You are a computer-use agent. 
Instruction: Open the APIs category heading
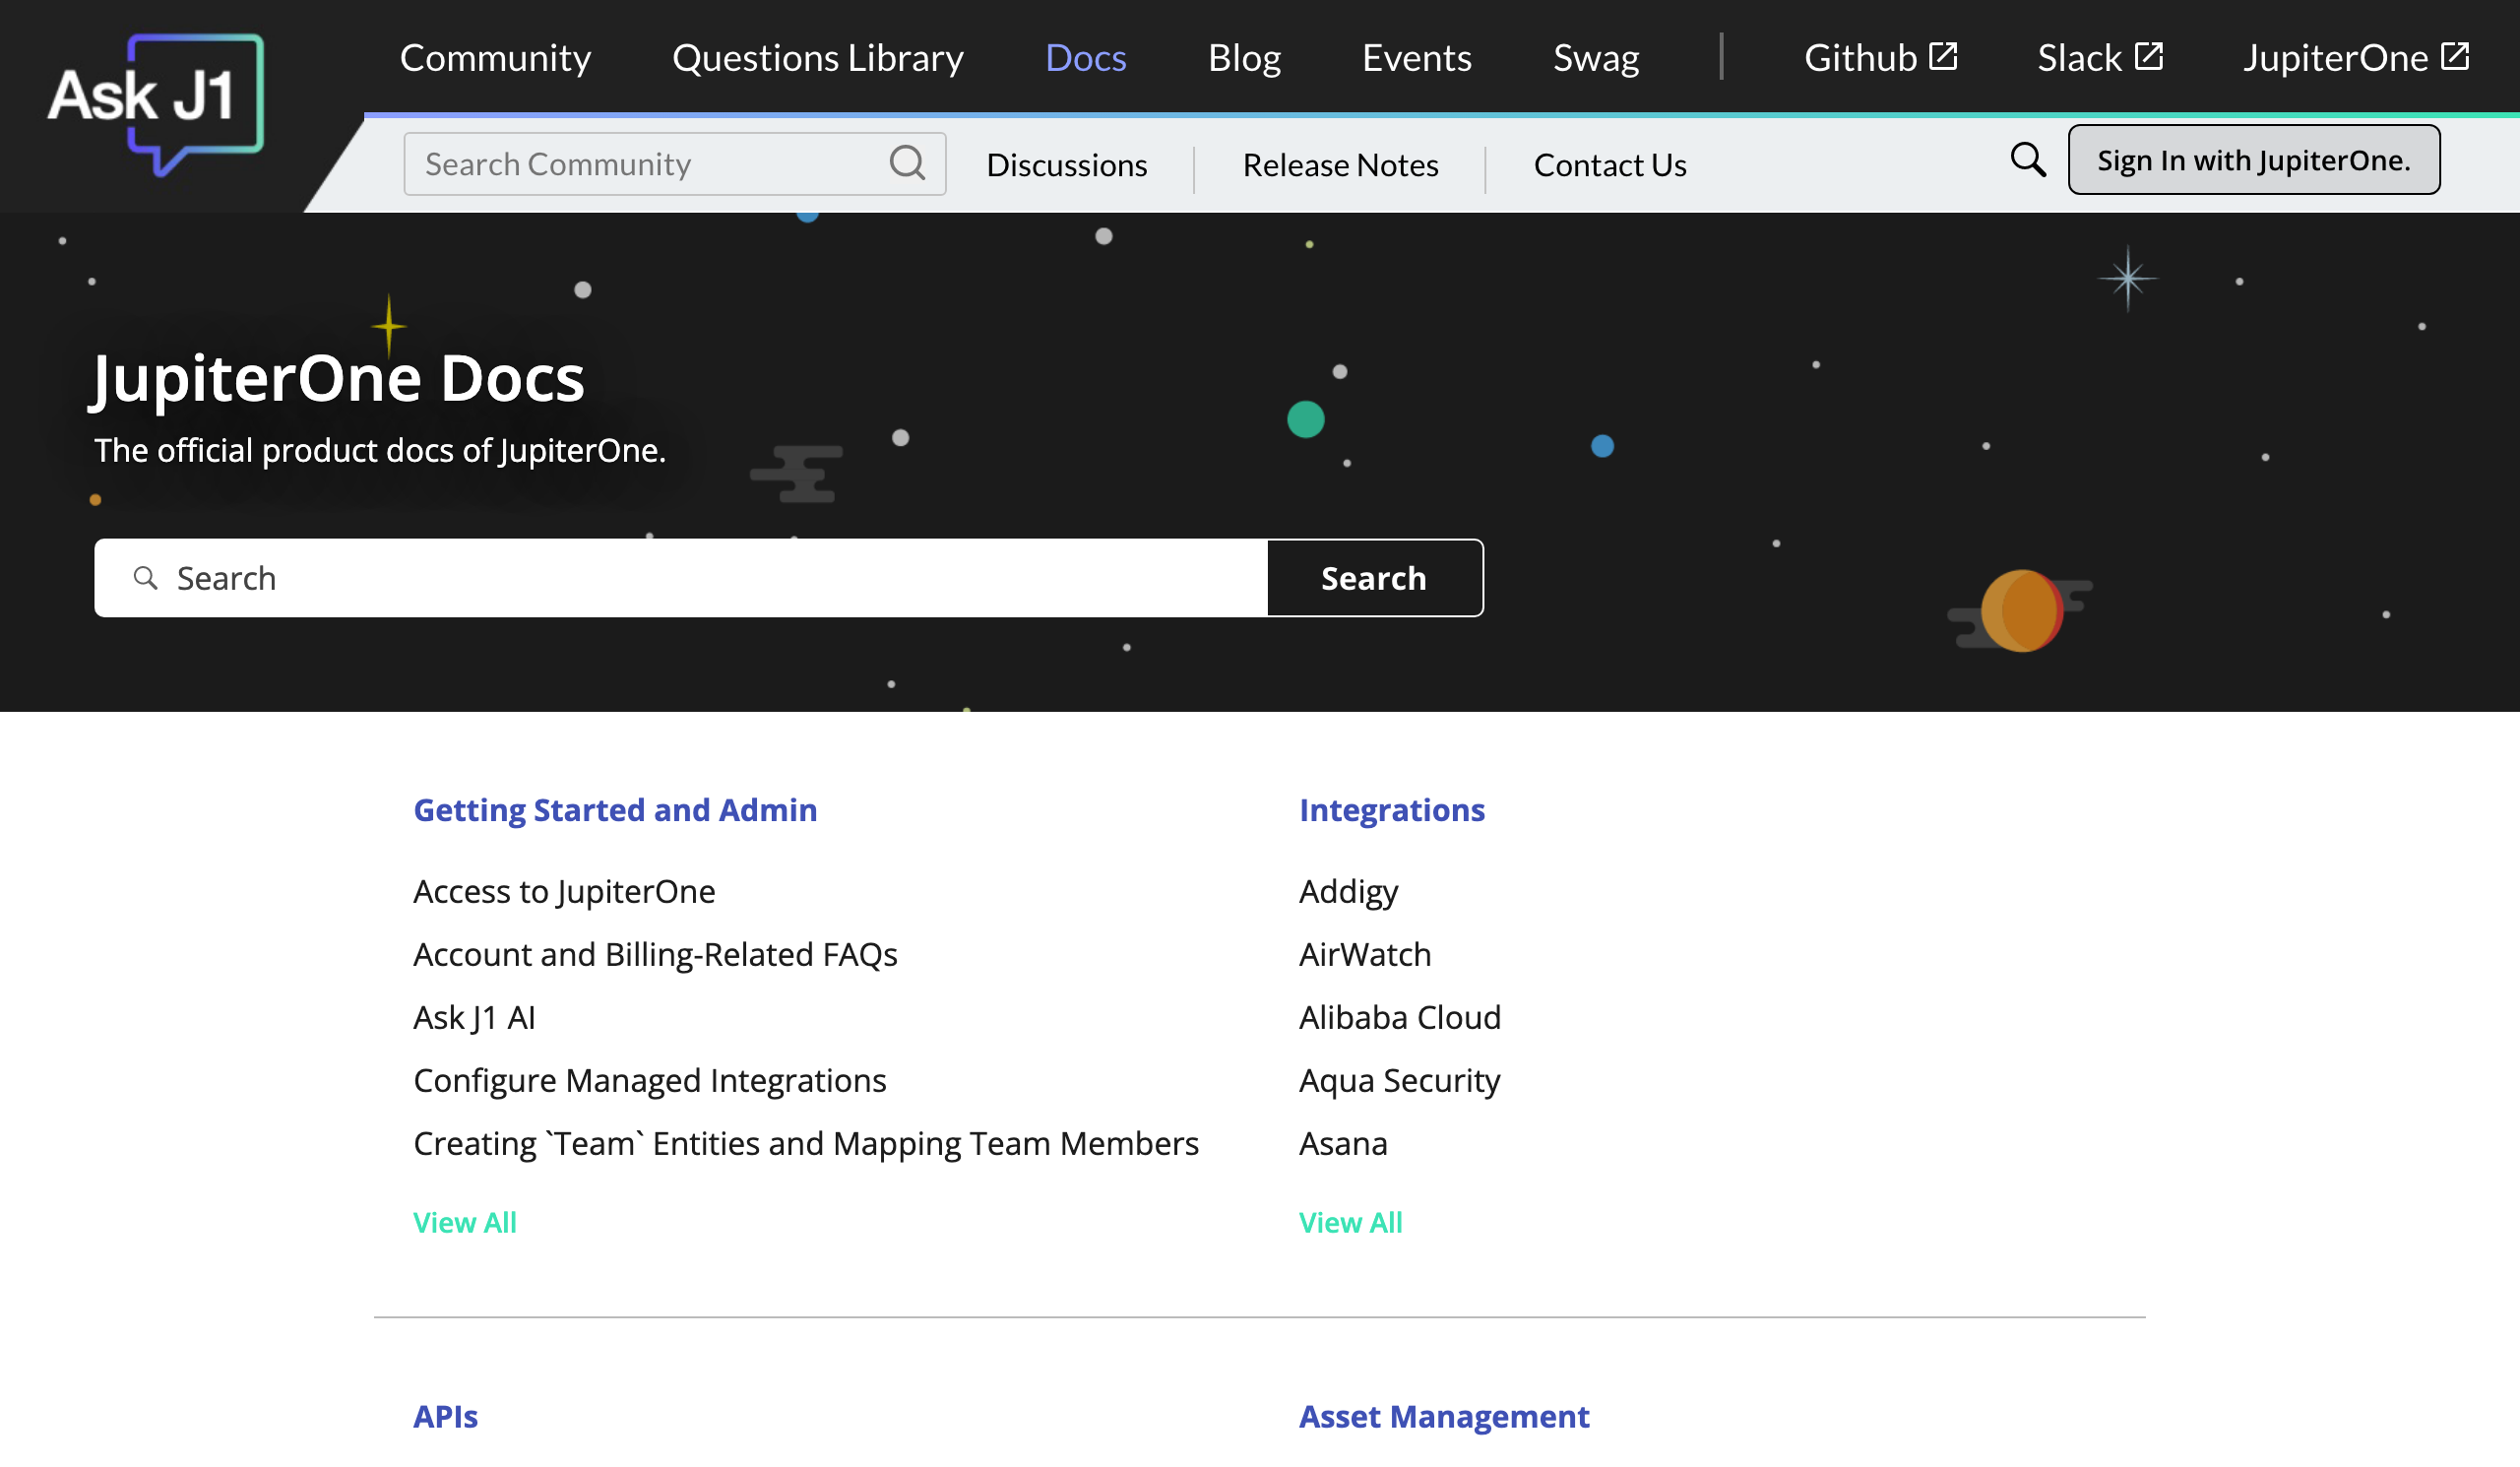click(446, 1416)
